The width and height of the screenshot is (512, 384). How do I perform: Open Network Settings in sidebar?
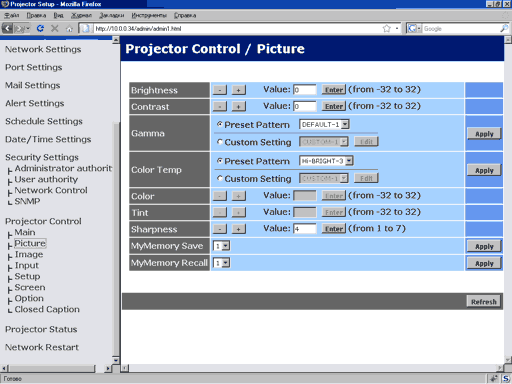[x=43, y=49]
